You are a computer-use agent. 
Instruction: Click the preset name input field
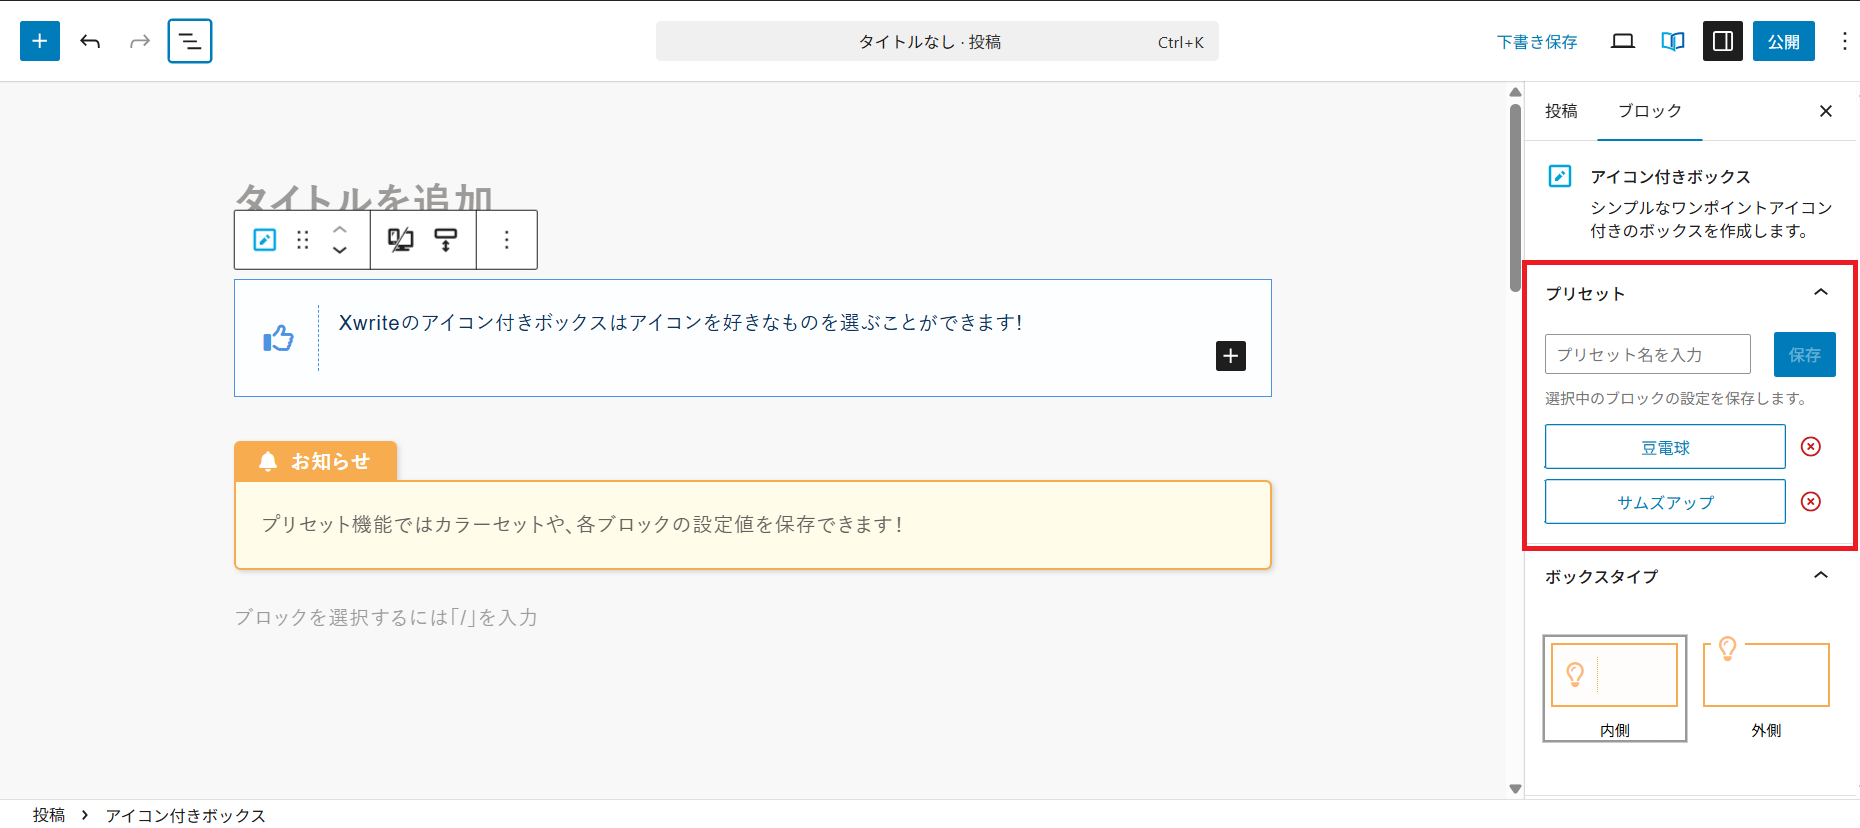(x=1647, y=355)
